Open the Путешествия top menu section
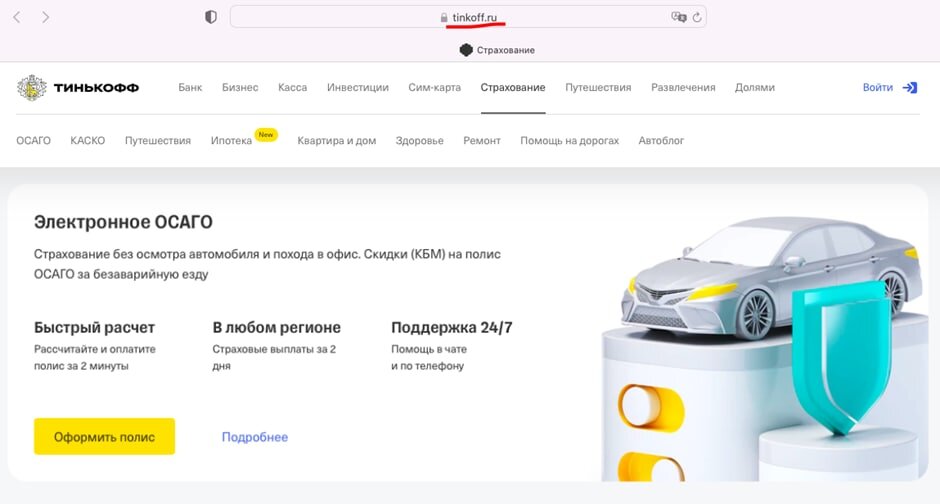 (x=598, y=87)
